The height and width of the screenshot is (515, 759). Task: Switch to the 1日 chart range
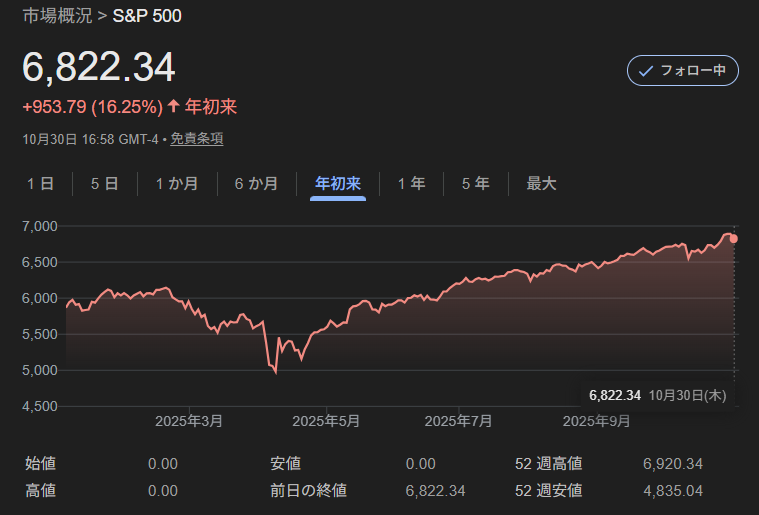coord(40,183)
